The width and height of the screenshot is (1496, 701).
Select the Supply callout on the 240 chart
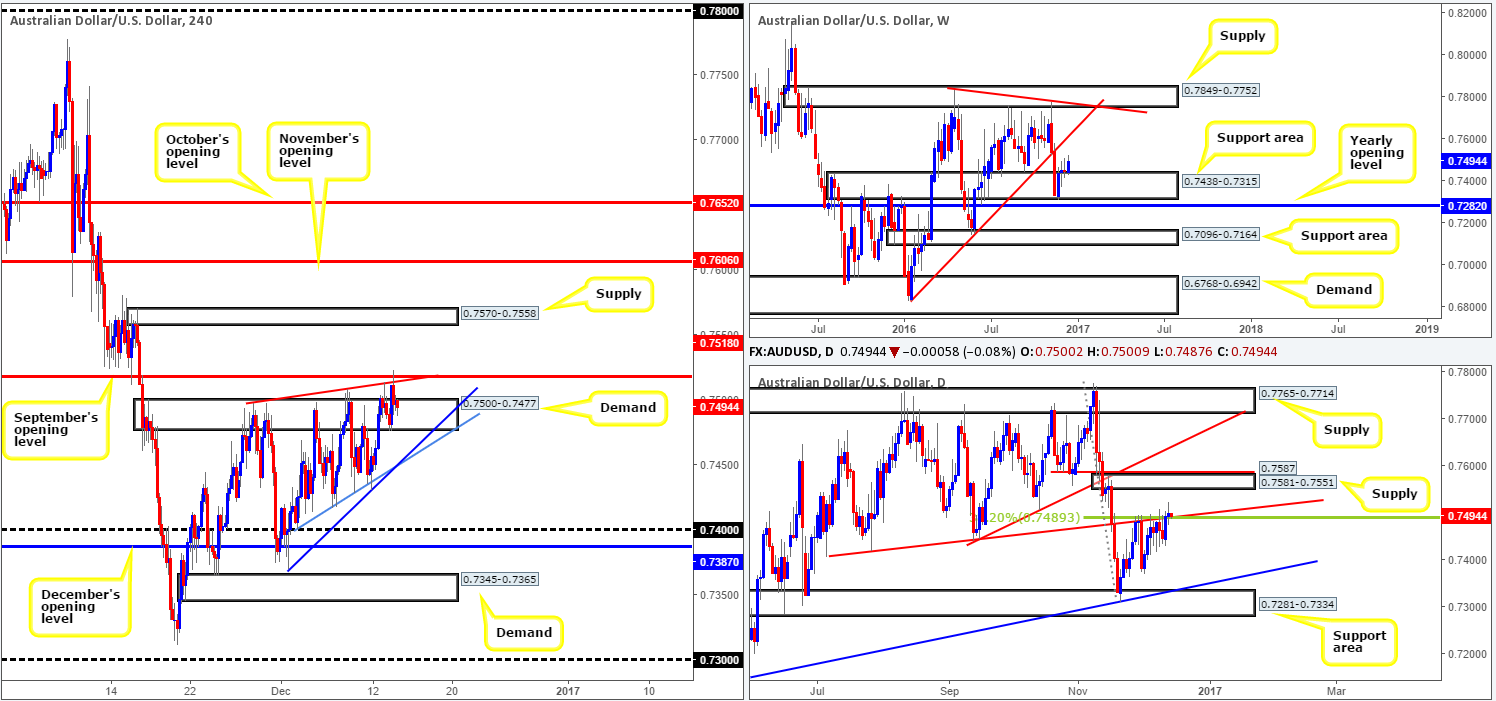point(617,295)
